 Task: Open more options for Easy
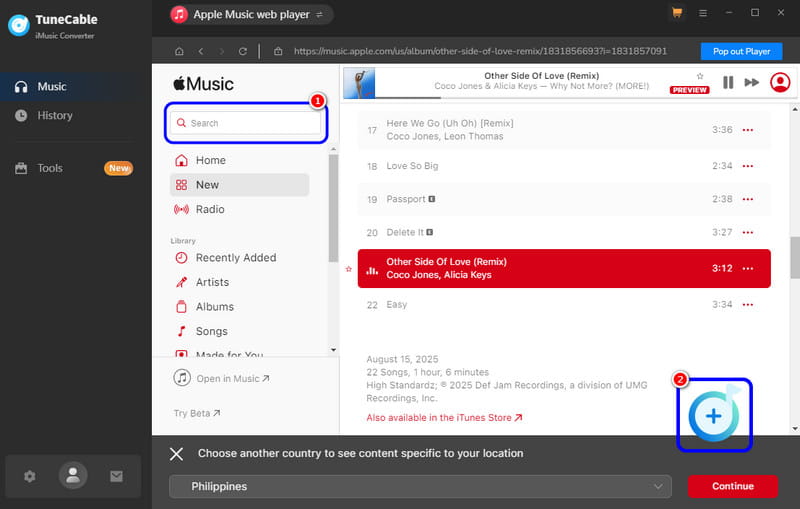tap(748, 304)
